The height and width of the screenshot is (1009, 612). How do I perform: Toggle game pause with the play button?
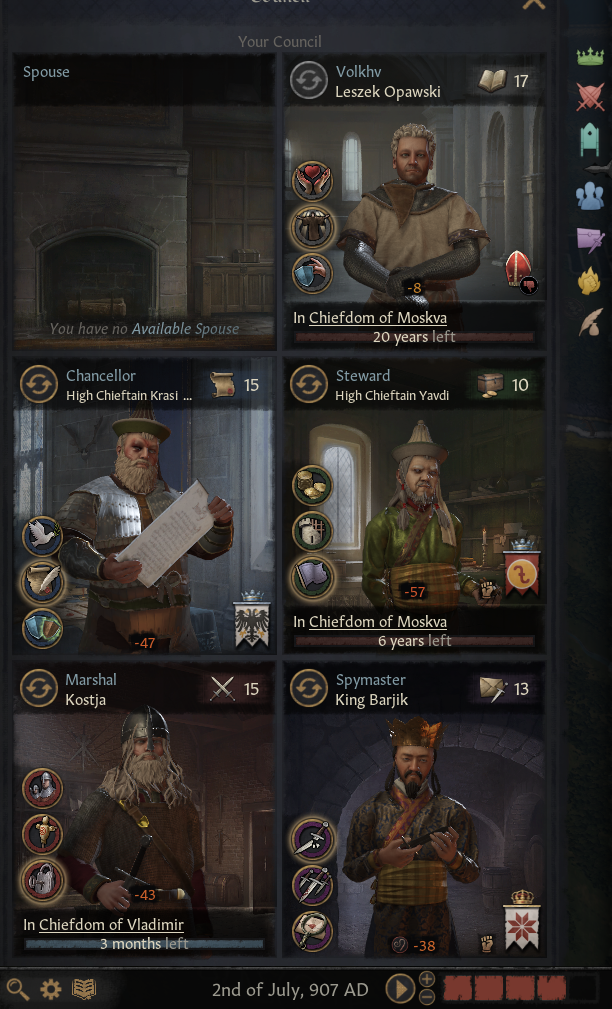[400, 988]
